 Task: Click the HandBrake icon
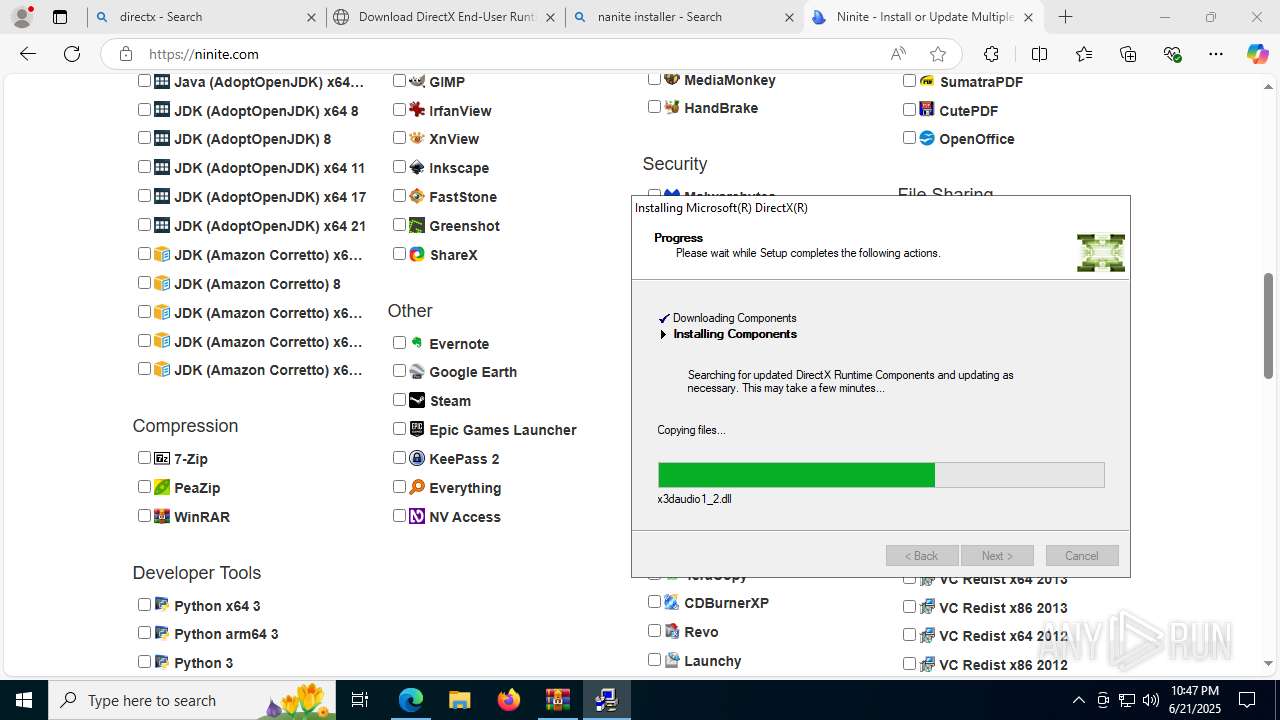tap(672, 107)
